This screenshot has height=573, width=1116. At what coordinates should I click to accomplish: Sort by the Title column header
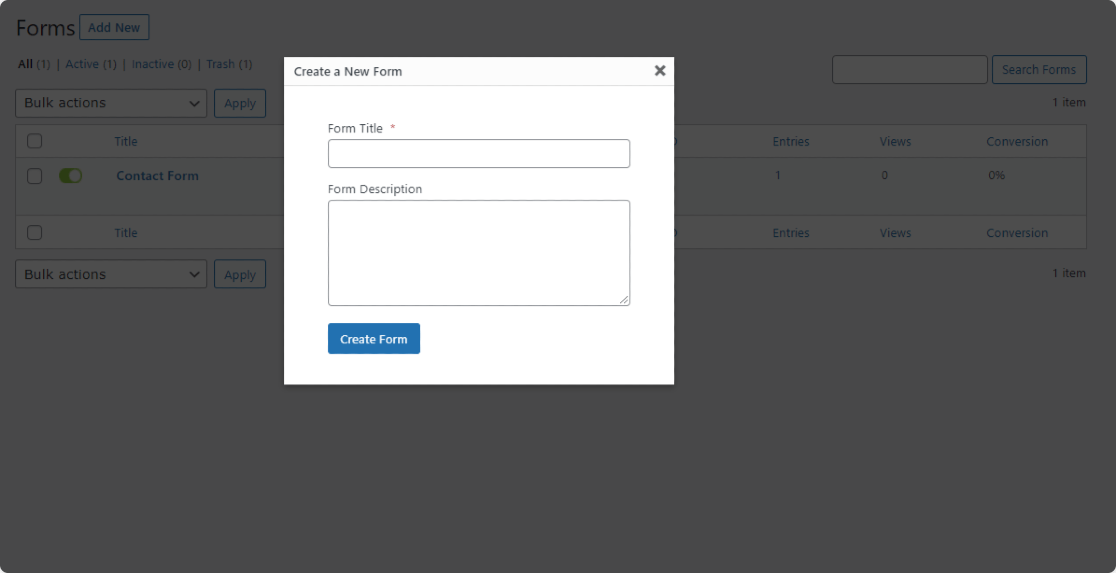[x=126, y=142]
